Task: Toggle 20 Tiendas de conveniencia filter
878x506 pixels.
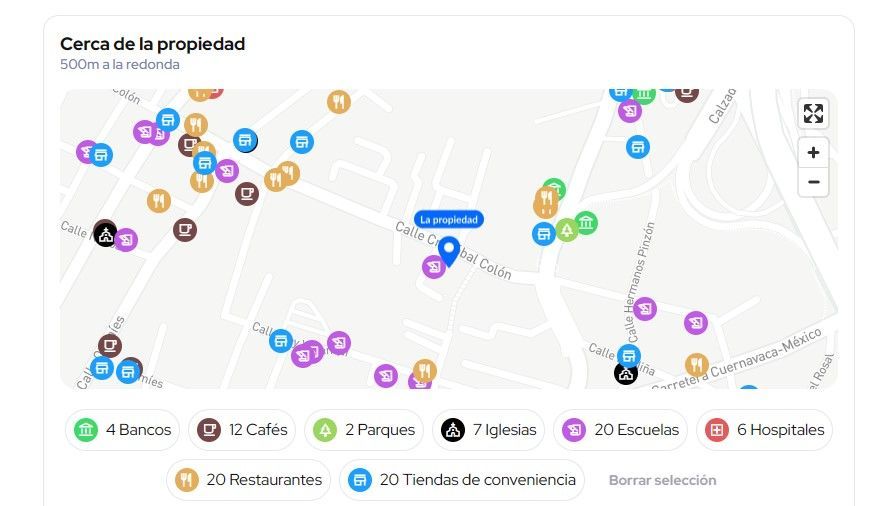Action: 462,480
